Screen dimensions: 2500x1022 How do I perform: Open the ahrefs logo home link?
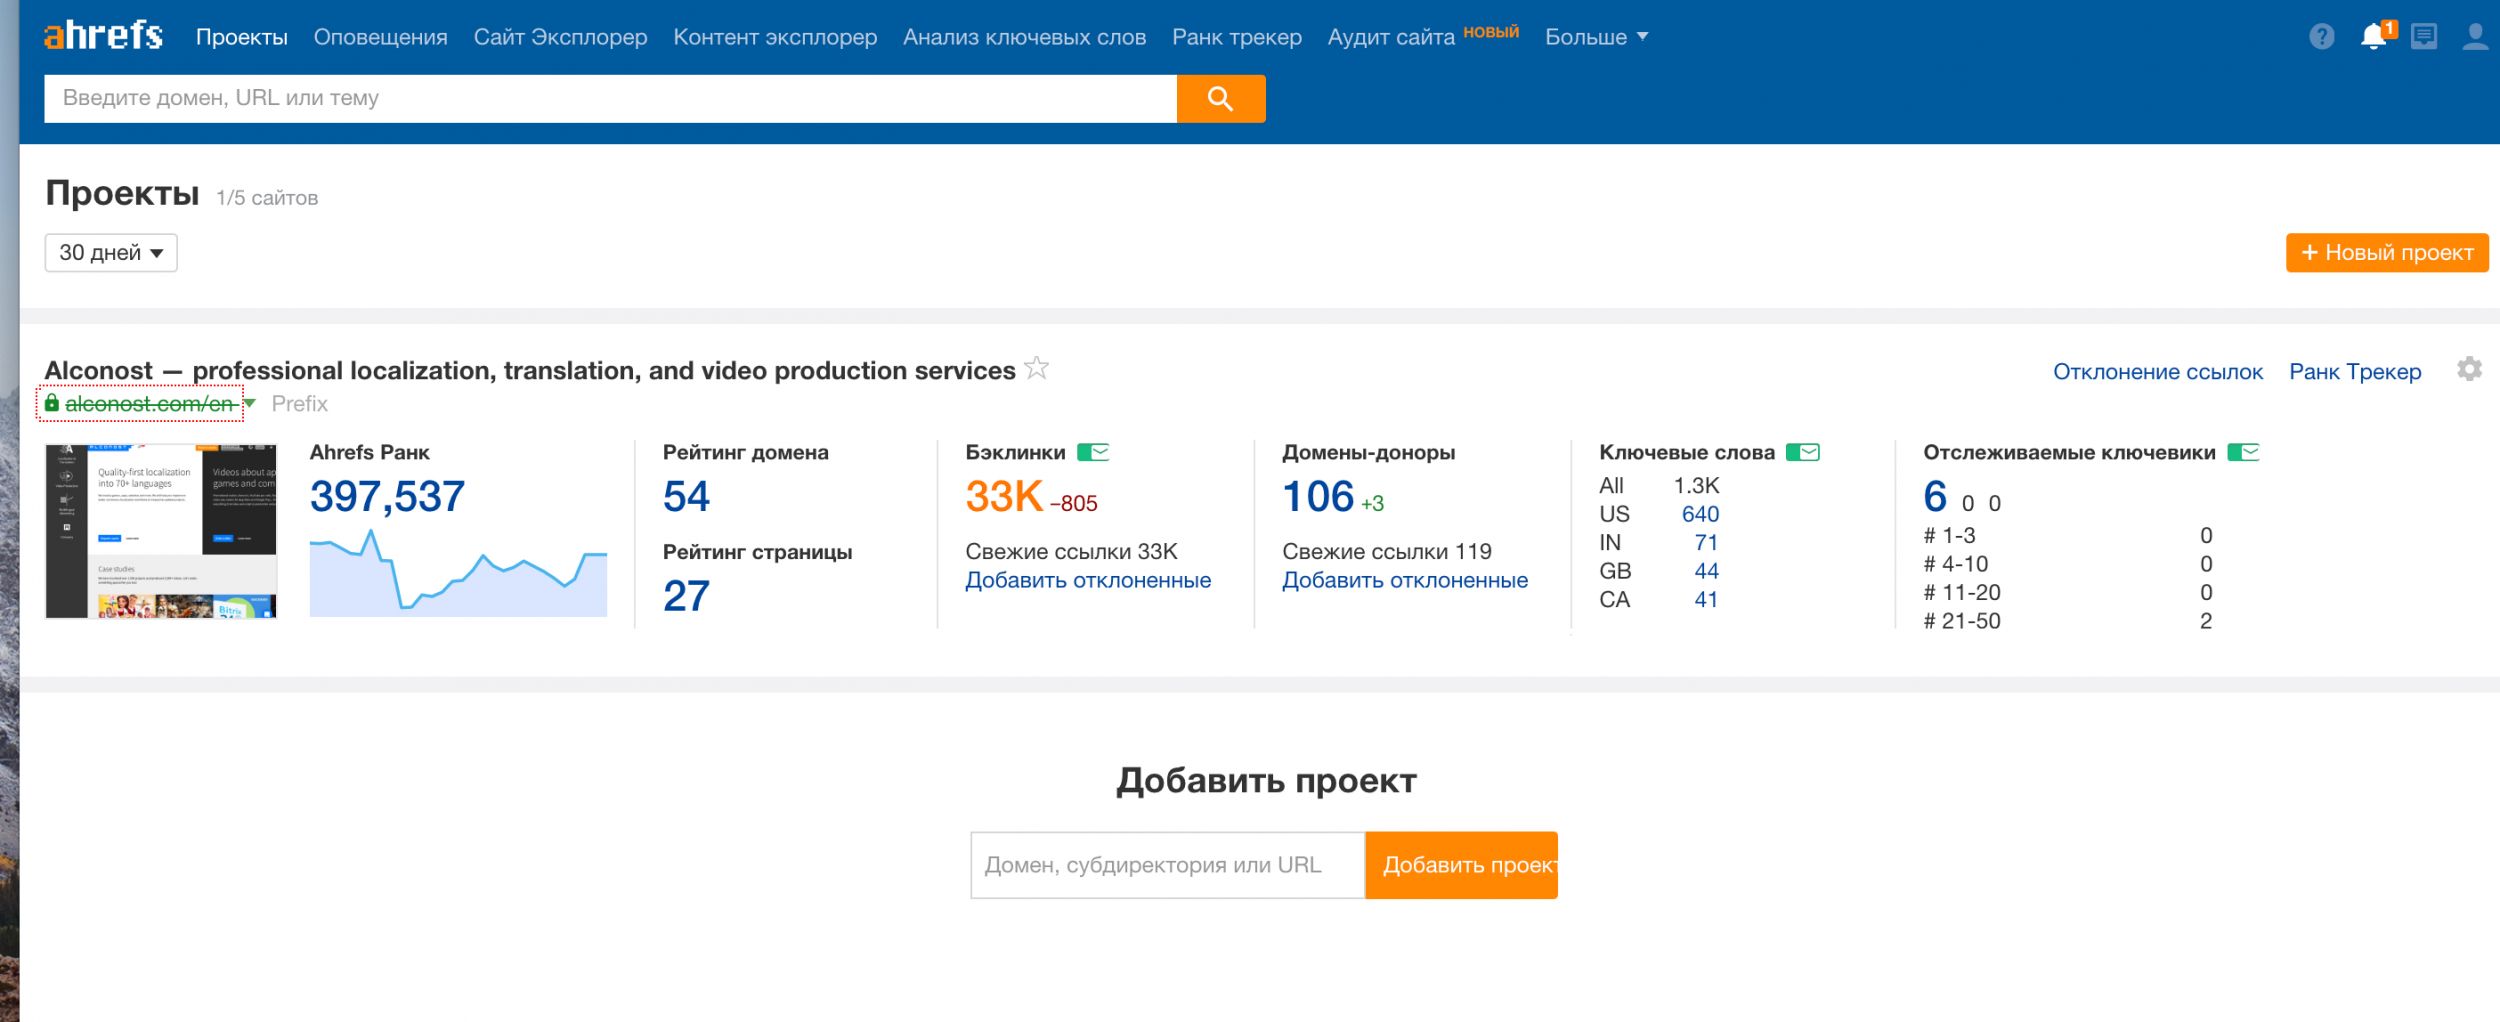click(103, 36)
